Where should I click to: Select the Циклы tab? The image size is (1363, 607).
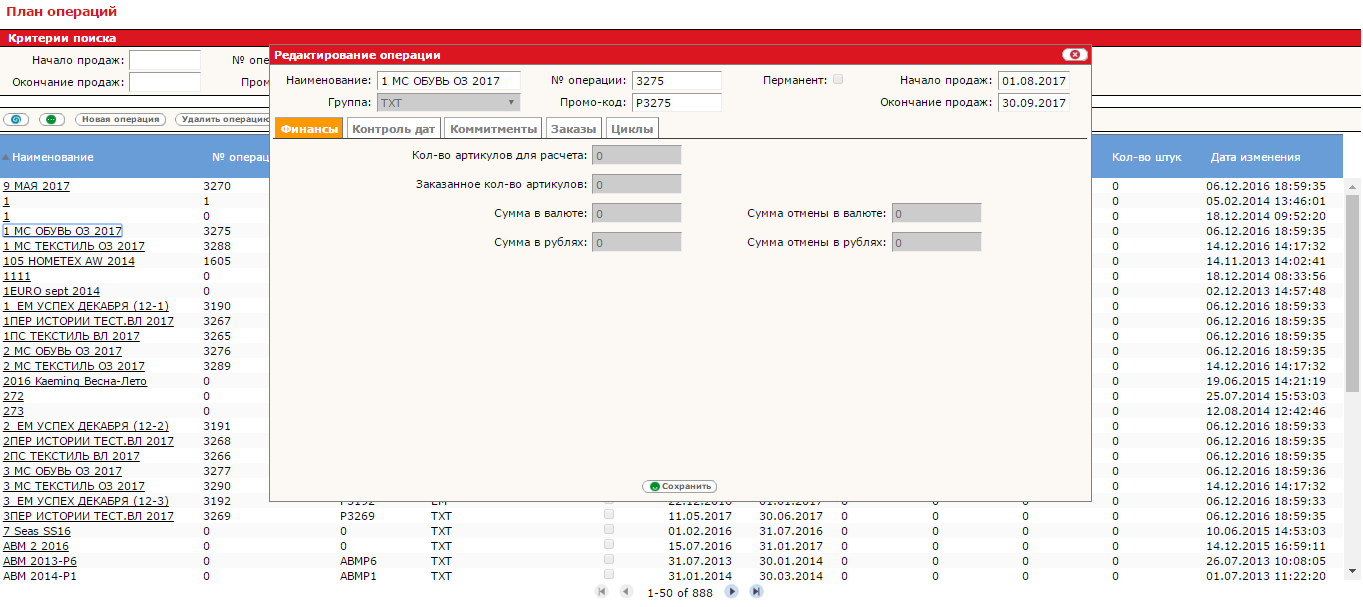[x=632, y=128]
